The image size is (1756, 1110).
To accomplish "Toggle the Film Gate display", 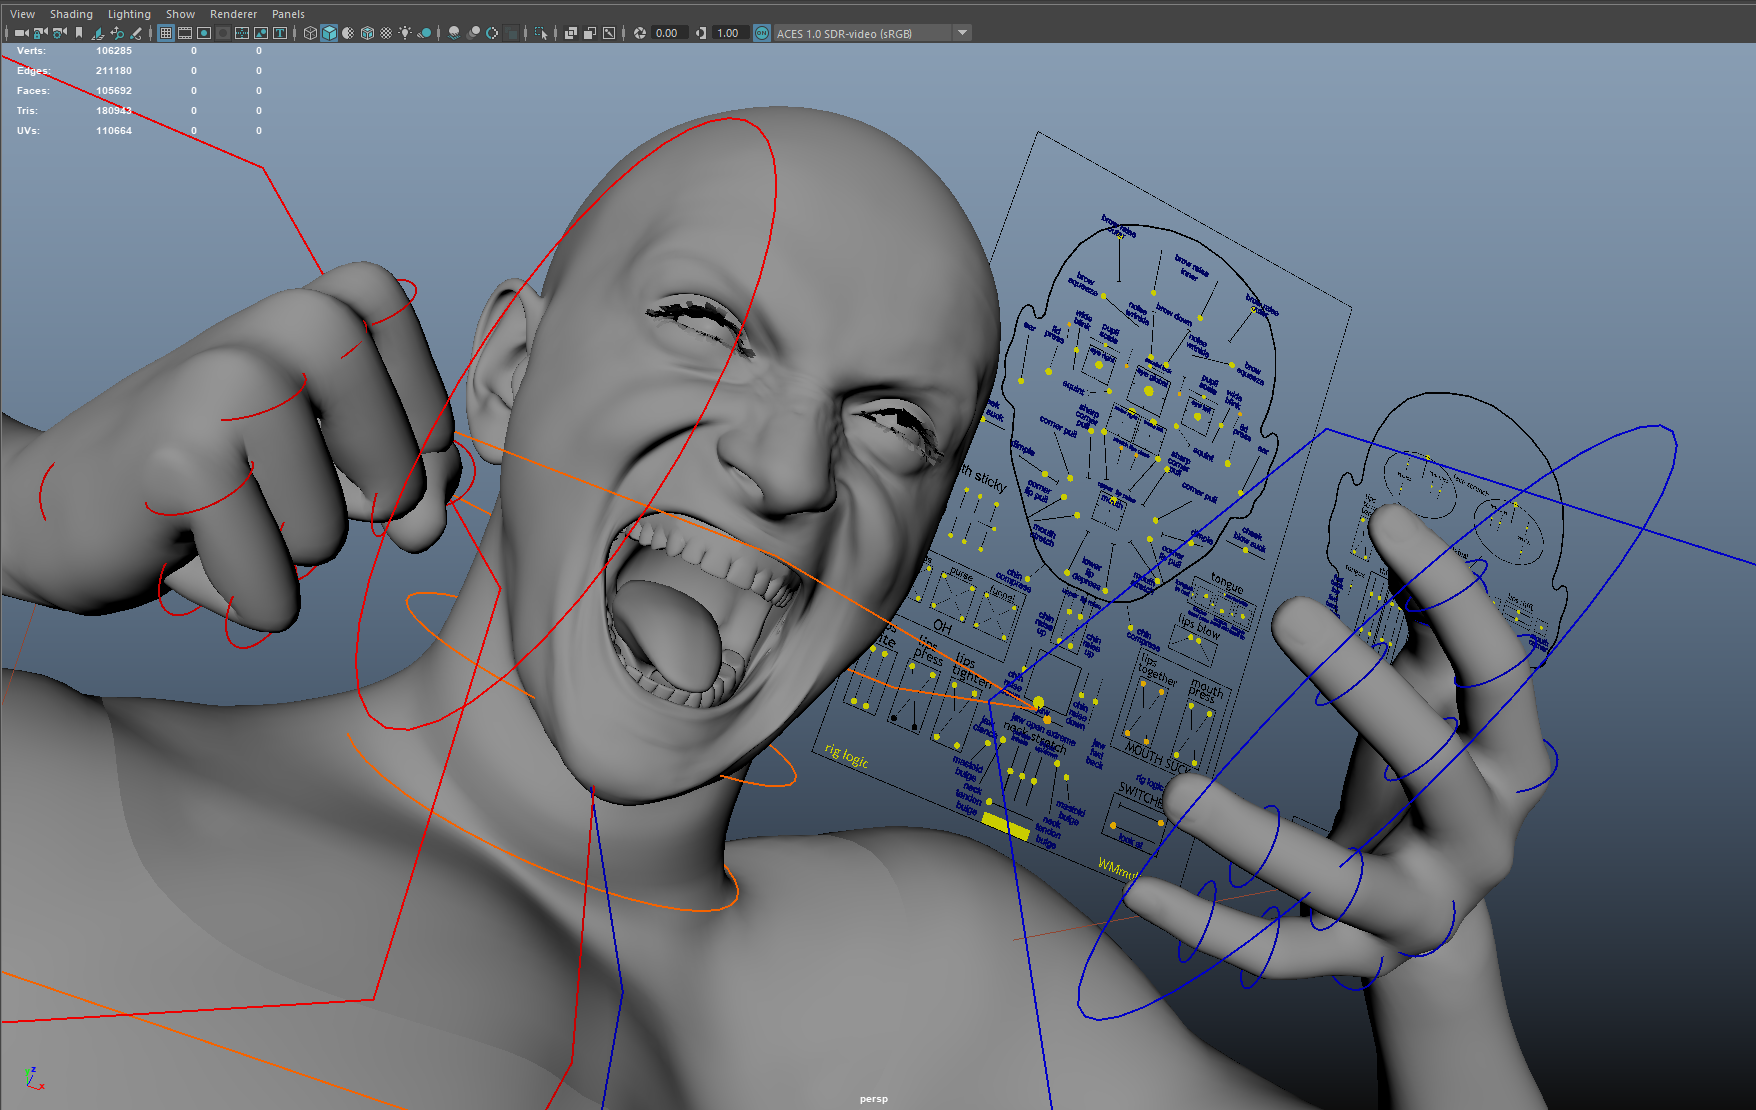I will click(185, 33).
